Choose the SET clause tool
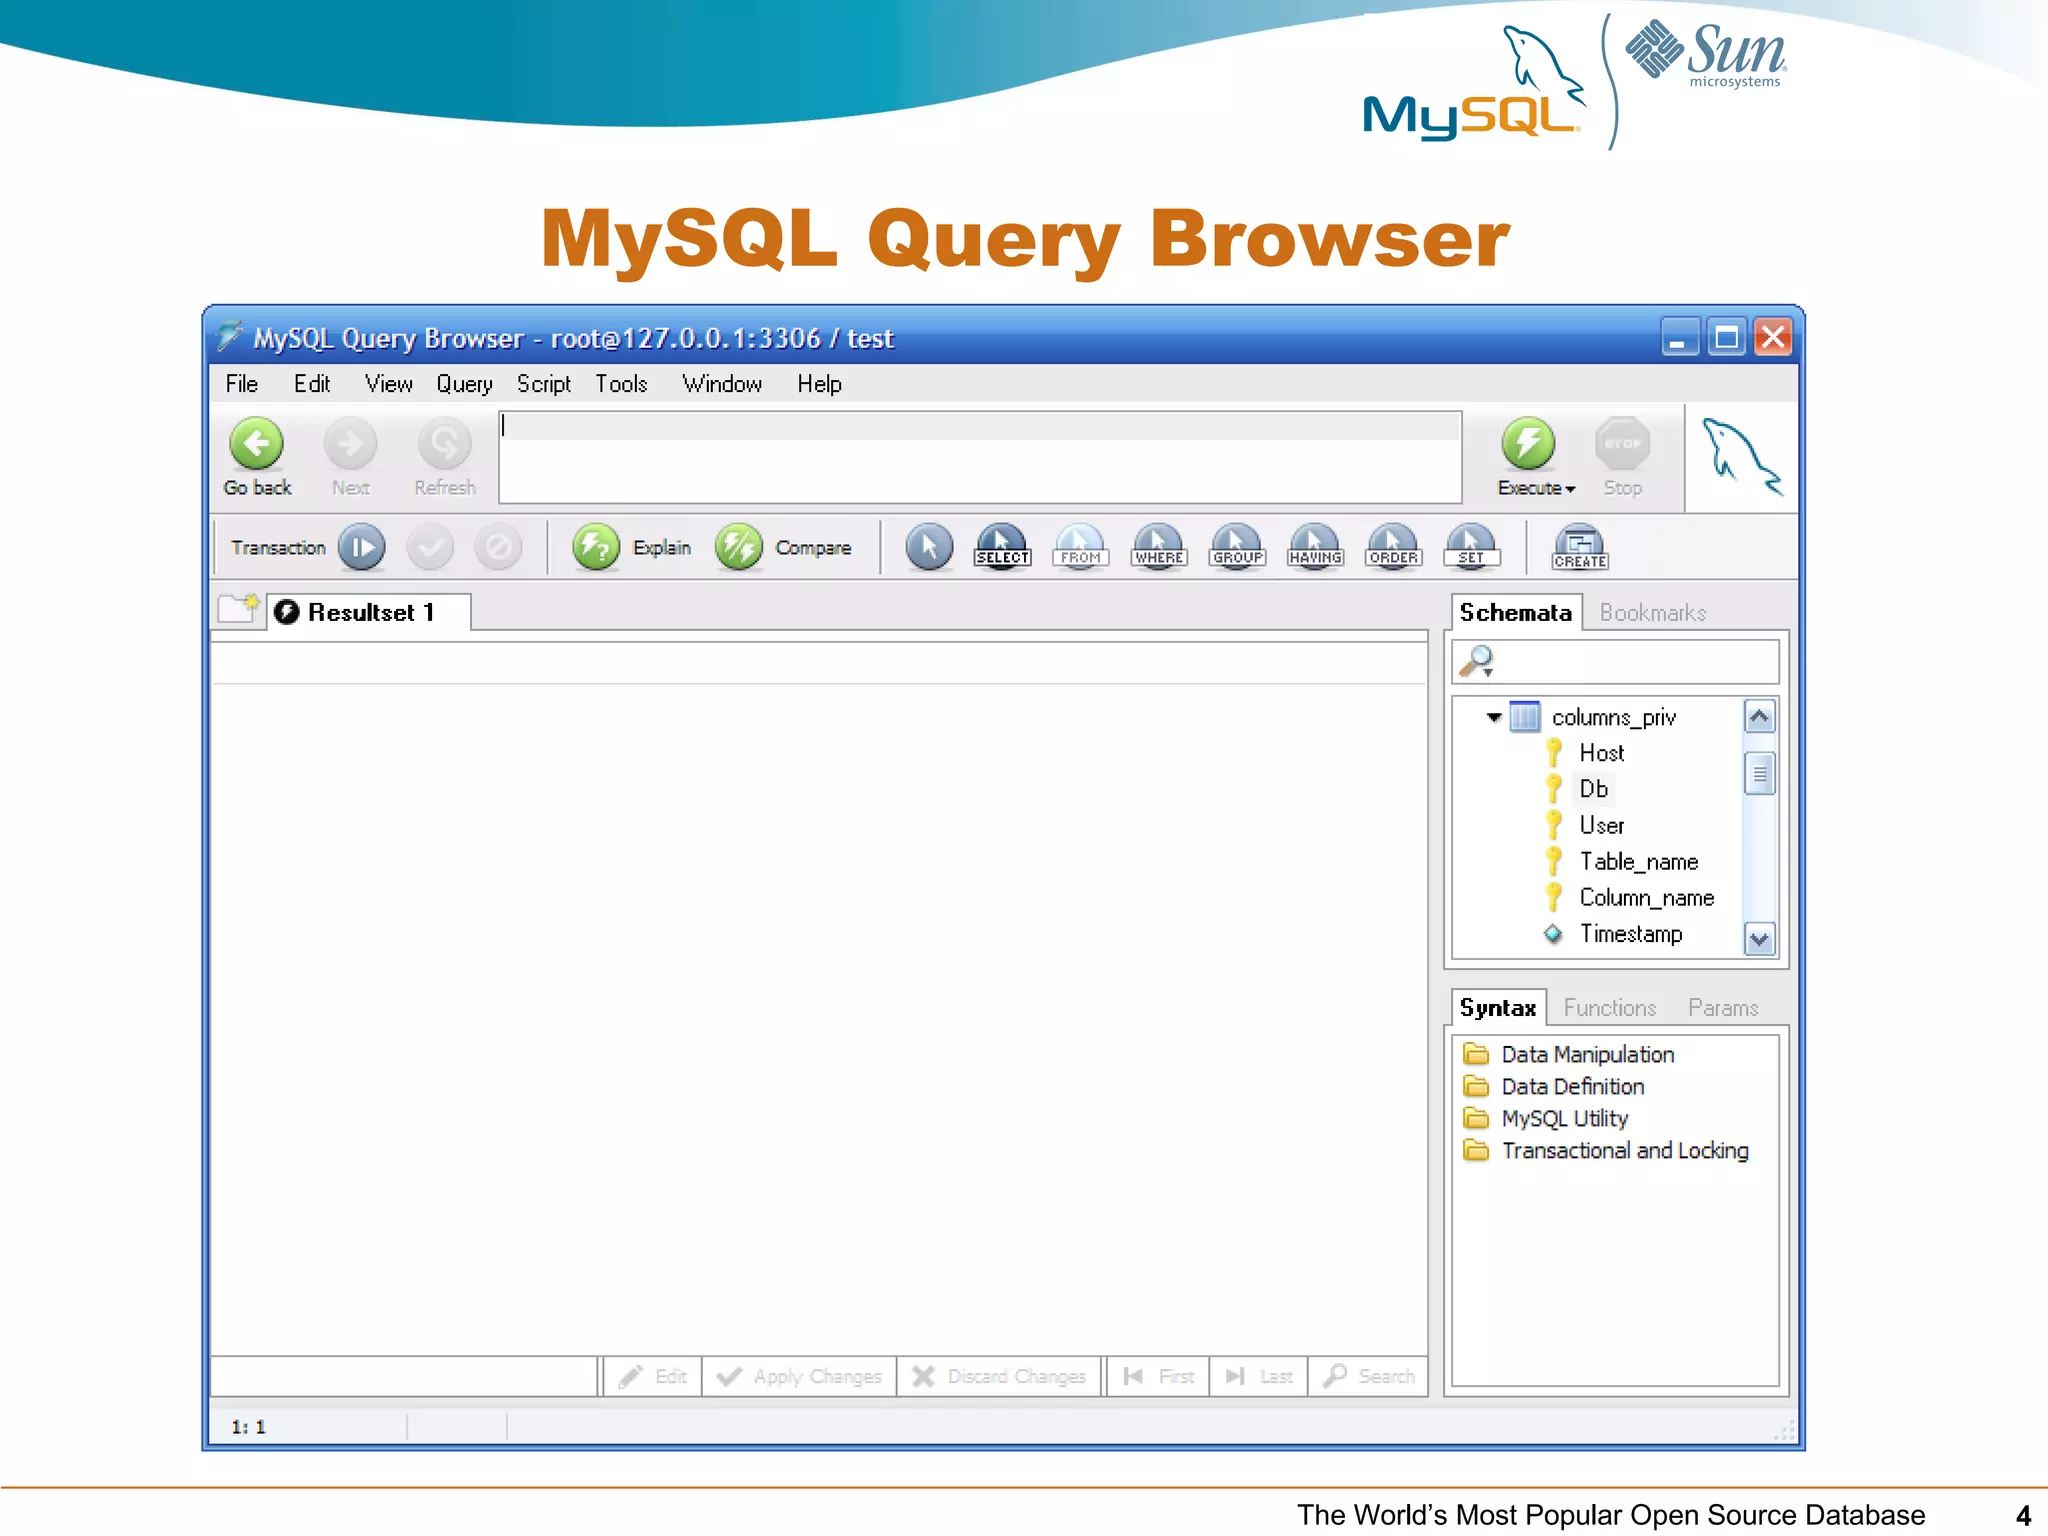Viewport: 2048px width, 1536px height. click(x=1472, y=547)
